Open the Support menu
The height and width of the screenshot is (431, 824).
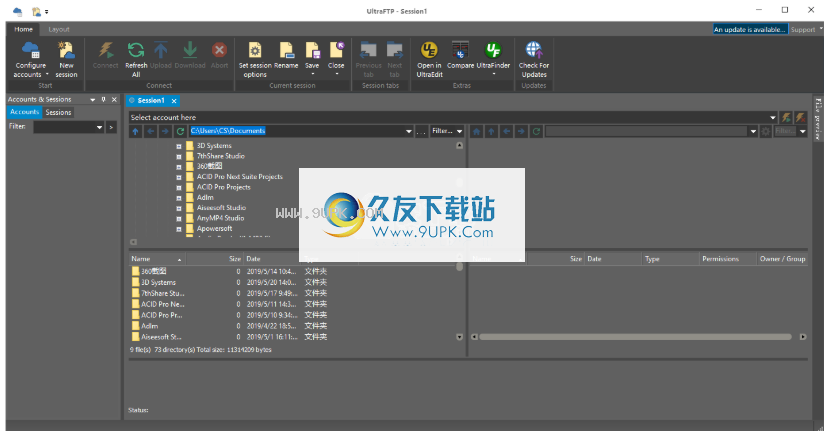pos(806,29)
